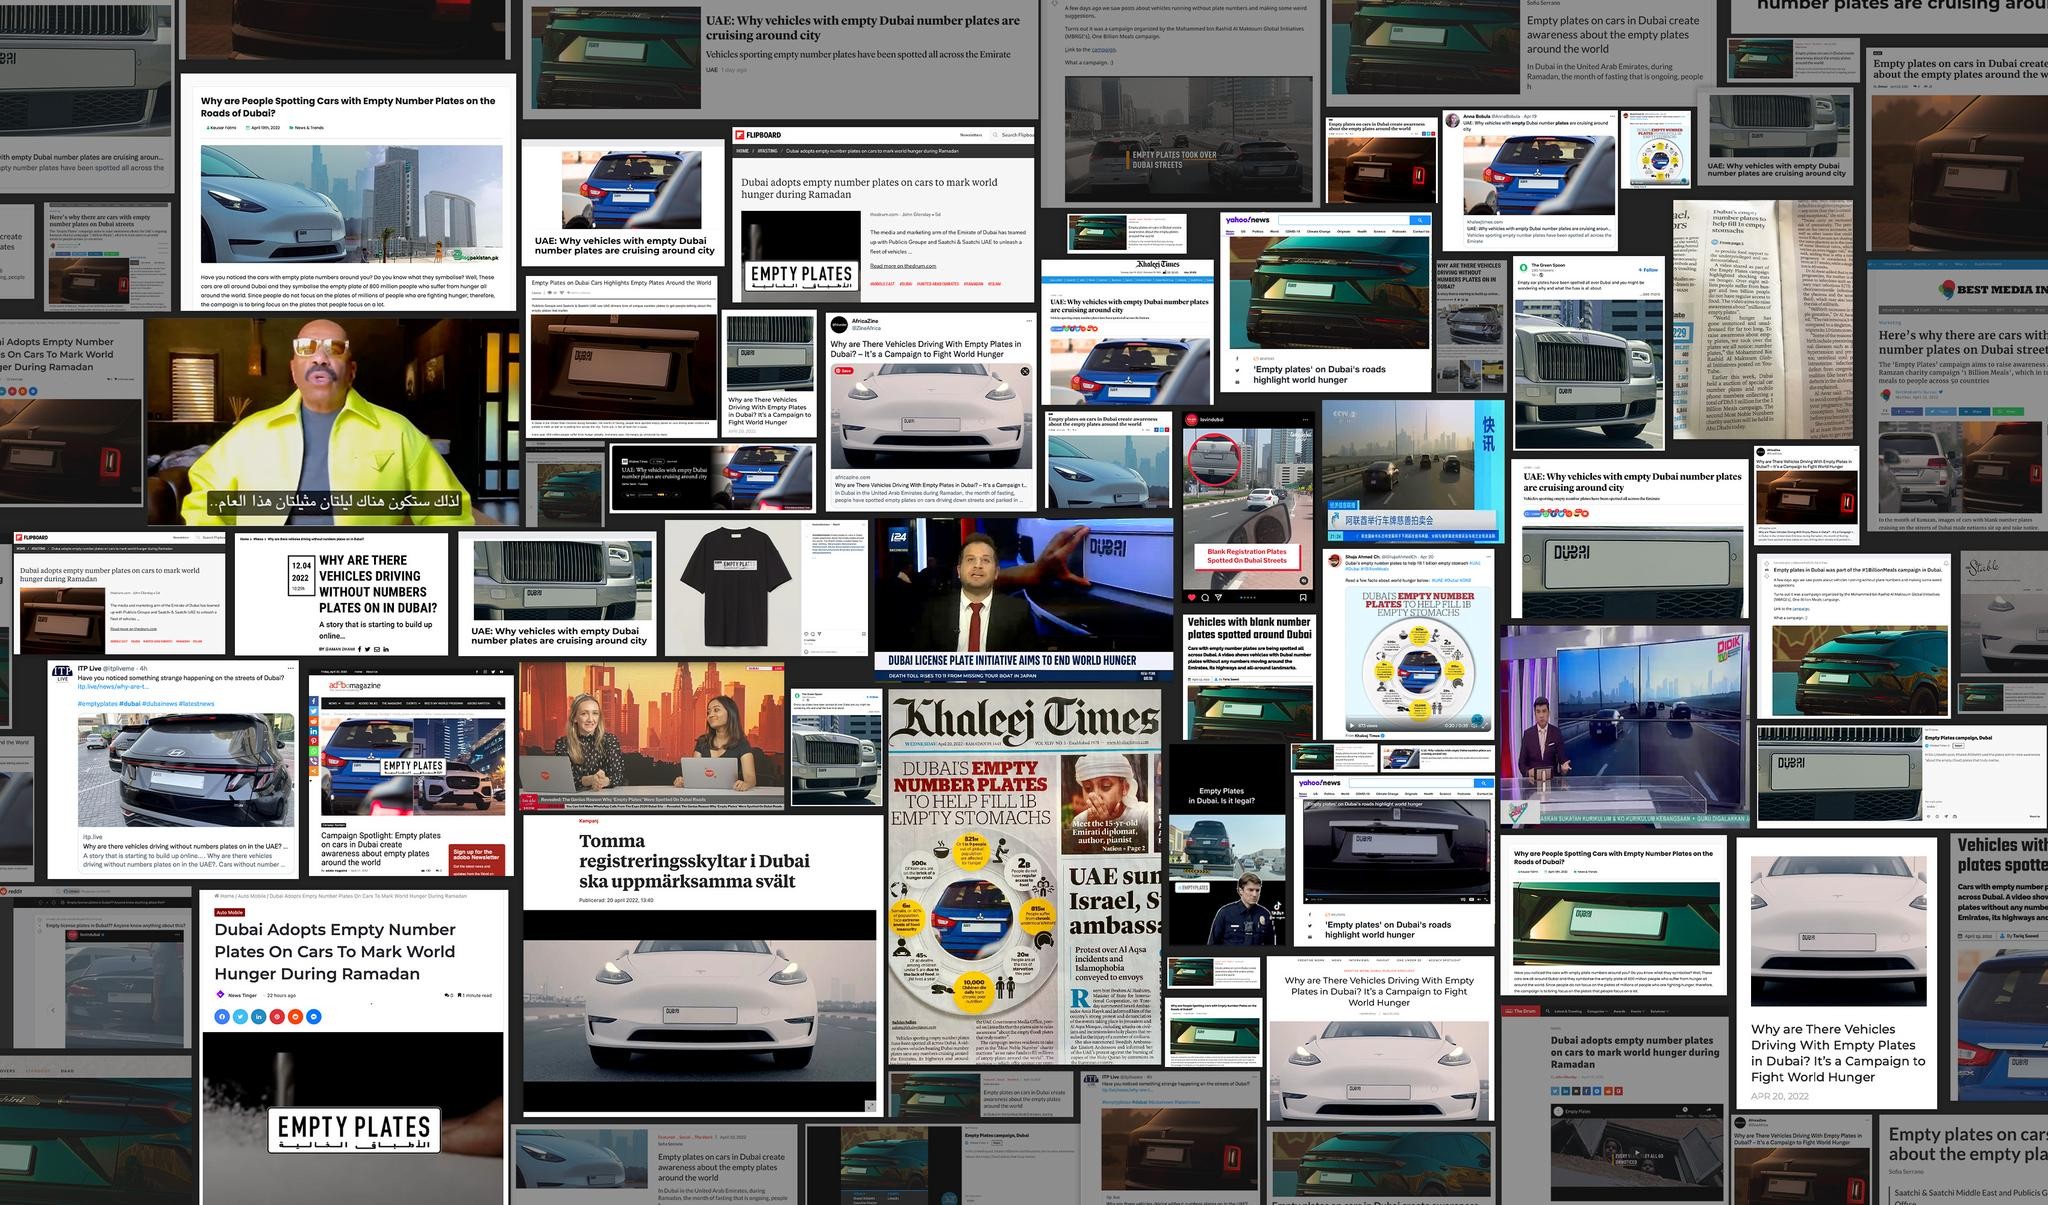Click red Save pin button on Tesla image
Image resolution: width=2048 pixels, height=1205 pixels.
tap(845, 370)
